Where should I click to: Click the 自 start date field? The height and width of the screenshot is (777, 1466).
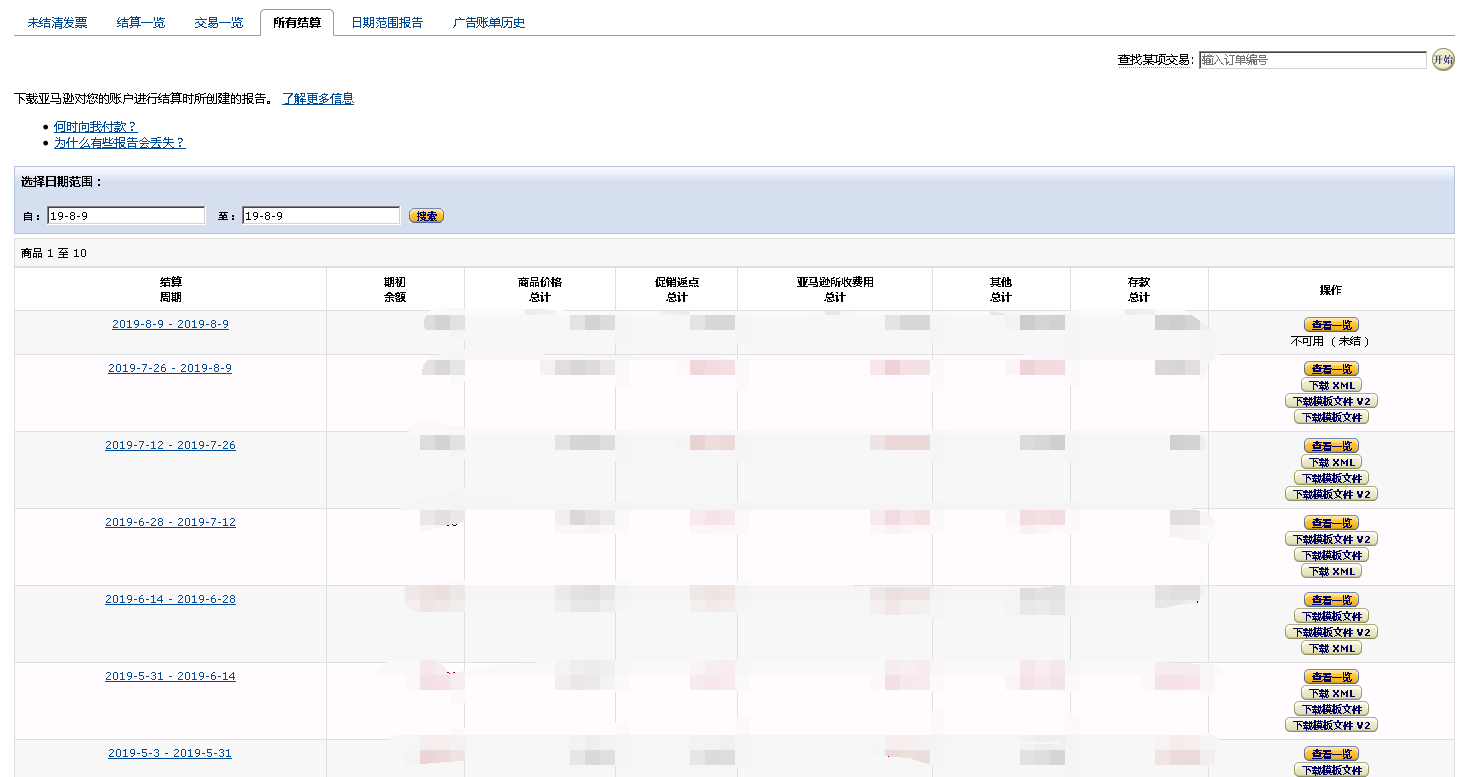126,216
